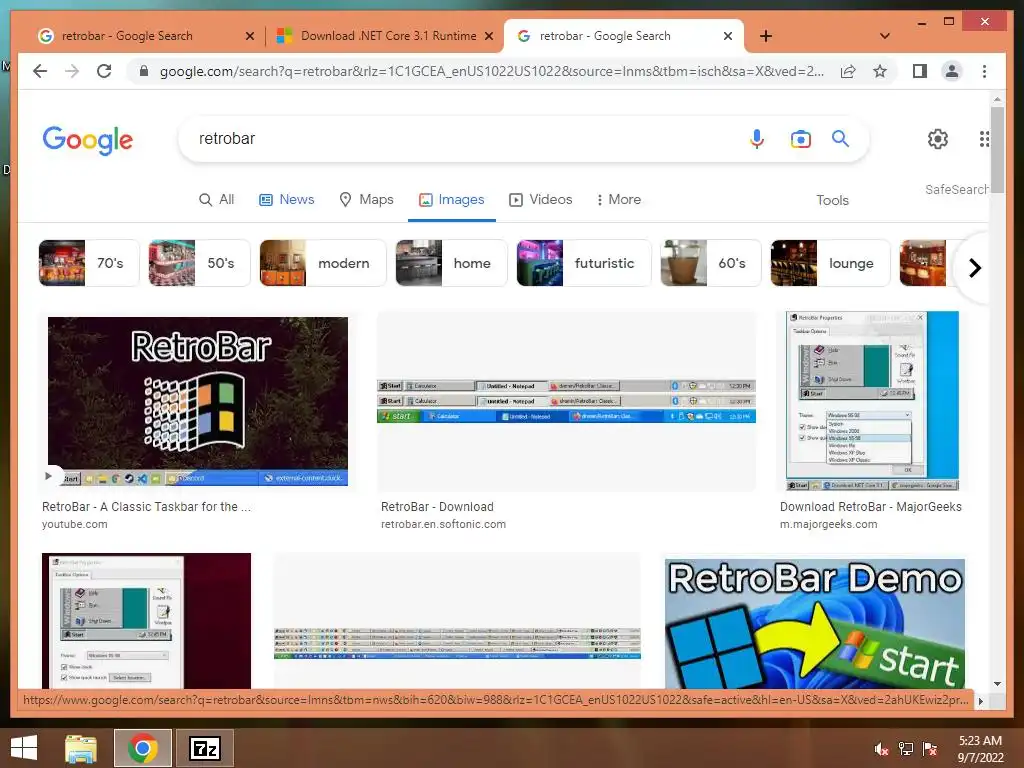
Task: Start a voice search with the microphone
Action: (757, 138)
